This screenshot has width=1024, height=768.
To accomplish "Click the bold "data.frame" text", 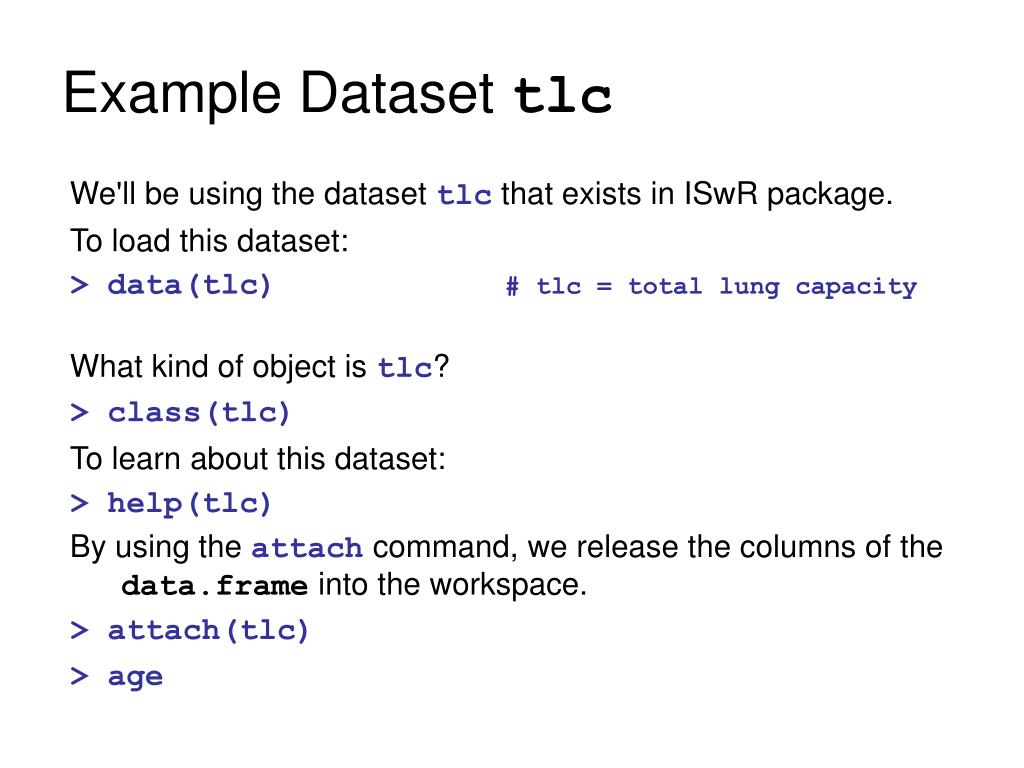I will point(214,586).
